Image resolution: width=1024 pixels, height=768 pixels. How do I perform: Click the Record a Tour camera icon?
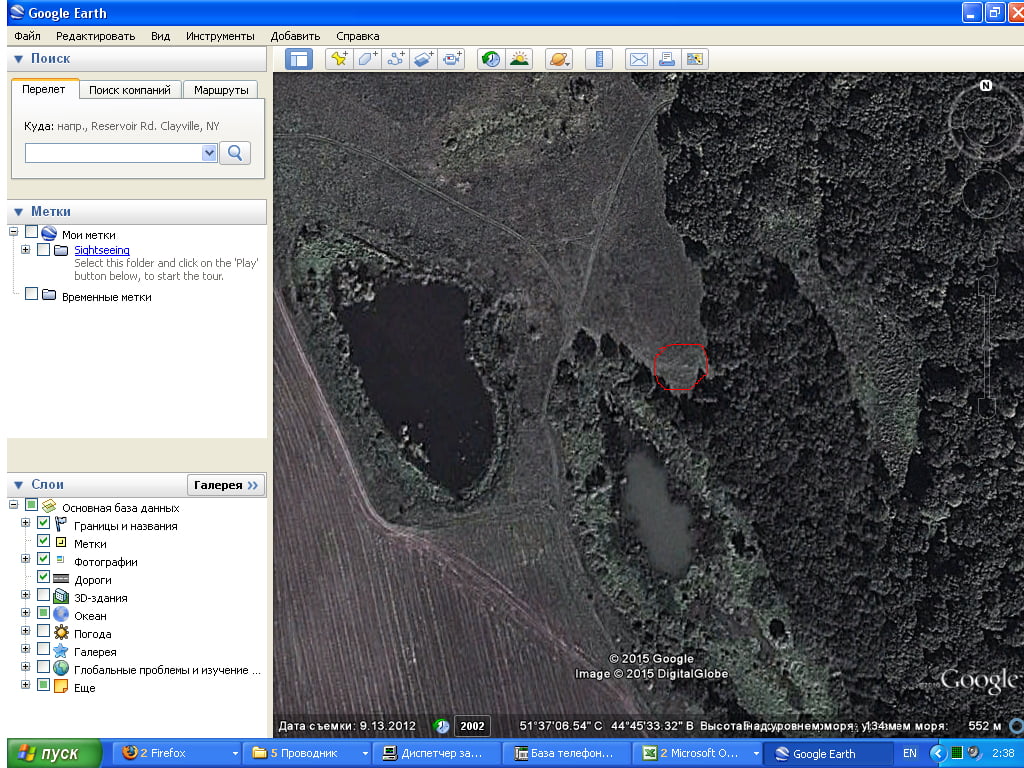(452, 59)
